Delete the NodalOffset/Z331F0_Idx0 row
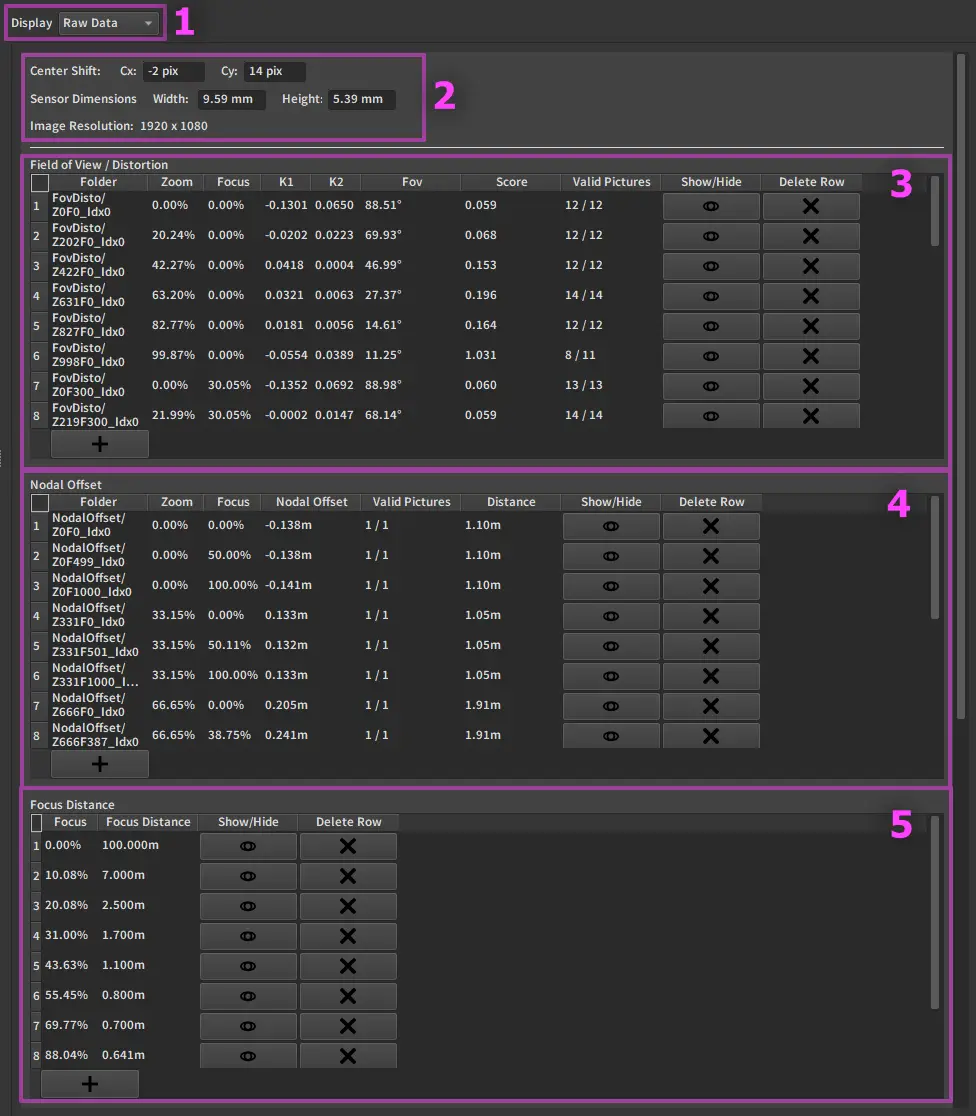The image size is (976, 1116). [x=711, y=616]
